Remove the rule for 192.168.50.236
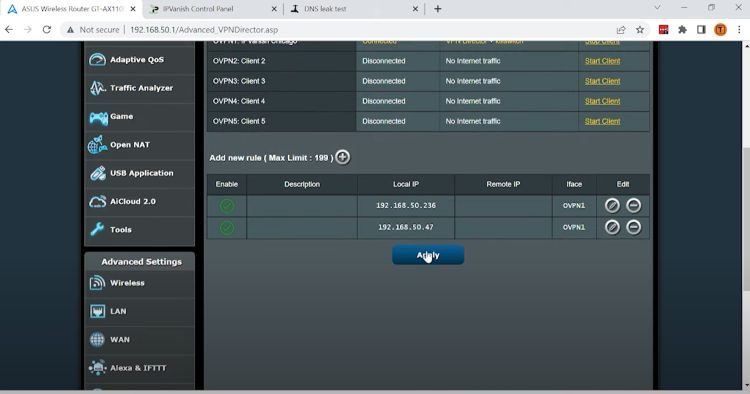Viewport: 750px width, 394px height. (633, 206)
